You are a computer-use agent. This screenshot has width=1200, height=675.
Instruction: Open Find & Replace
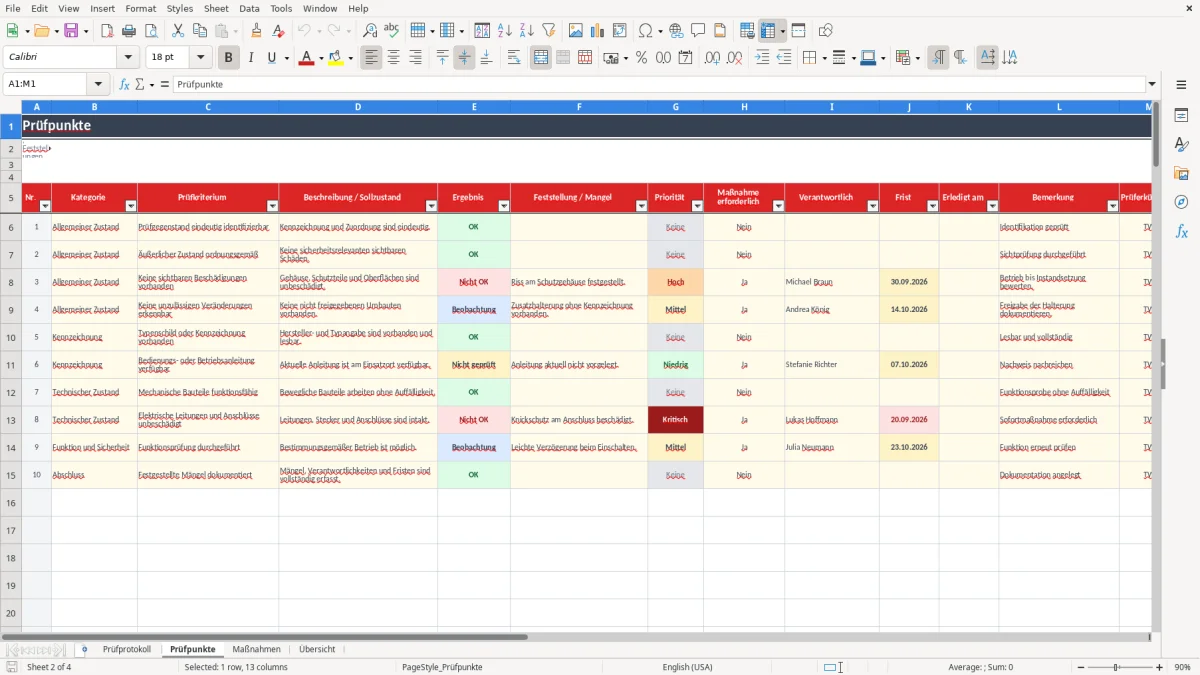370,31
